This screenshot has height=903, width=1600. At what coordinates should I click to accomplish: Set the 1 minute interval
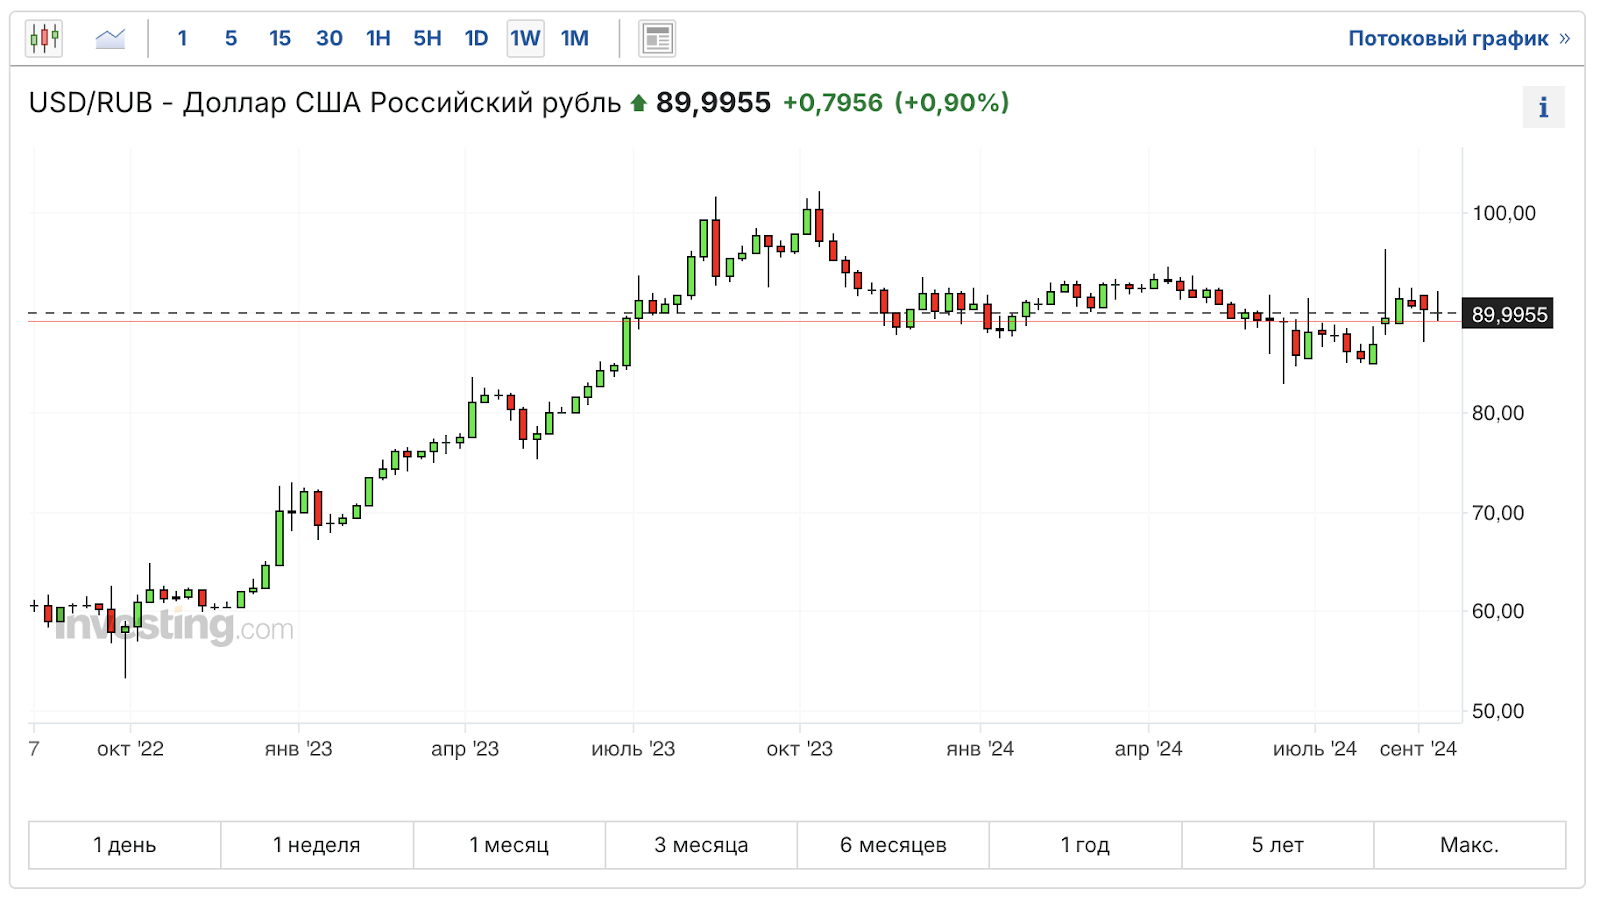(x=182, y=39)
